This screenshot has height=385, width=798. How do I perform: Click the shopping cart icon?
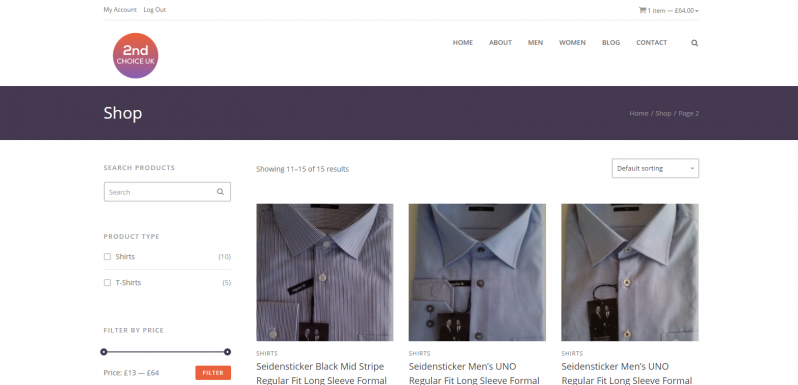pos(642,10)
